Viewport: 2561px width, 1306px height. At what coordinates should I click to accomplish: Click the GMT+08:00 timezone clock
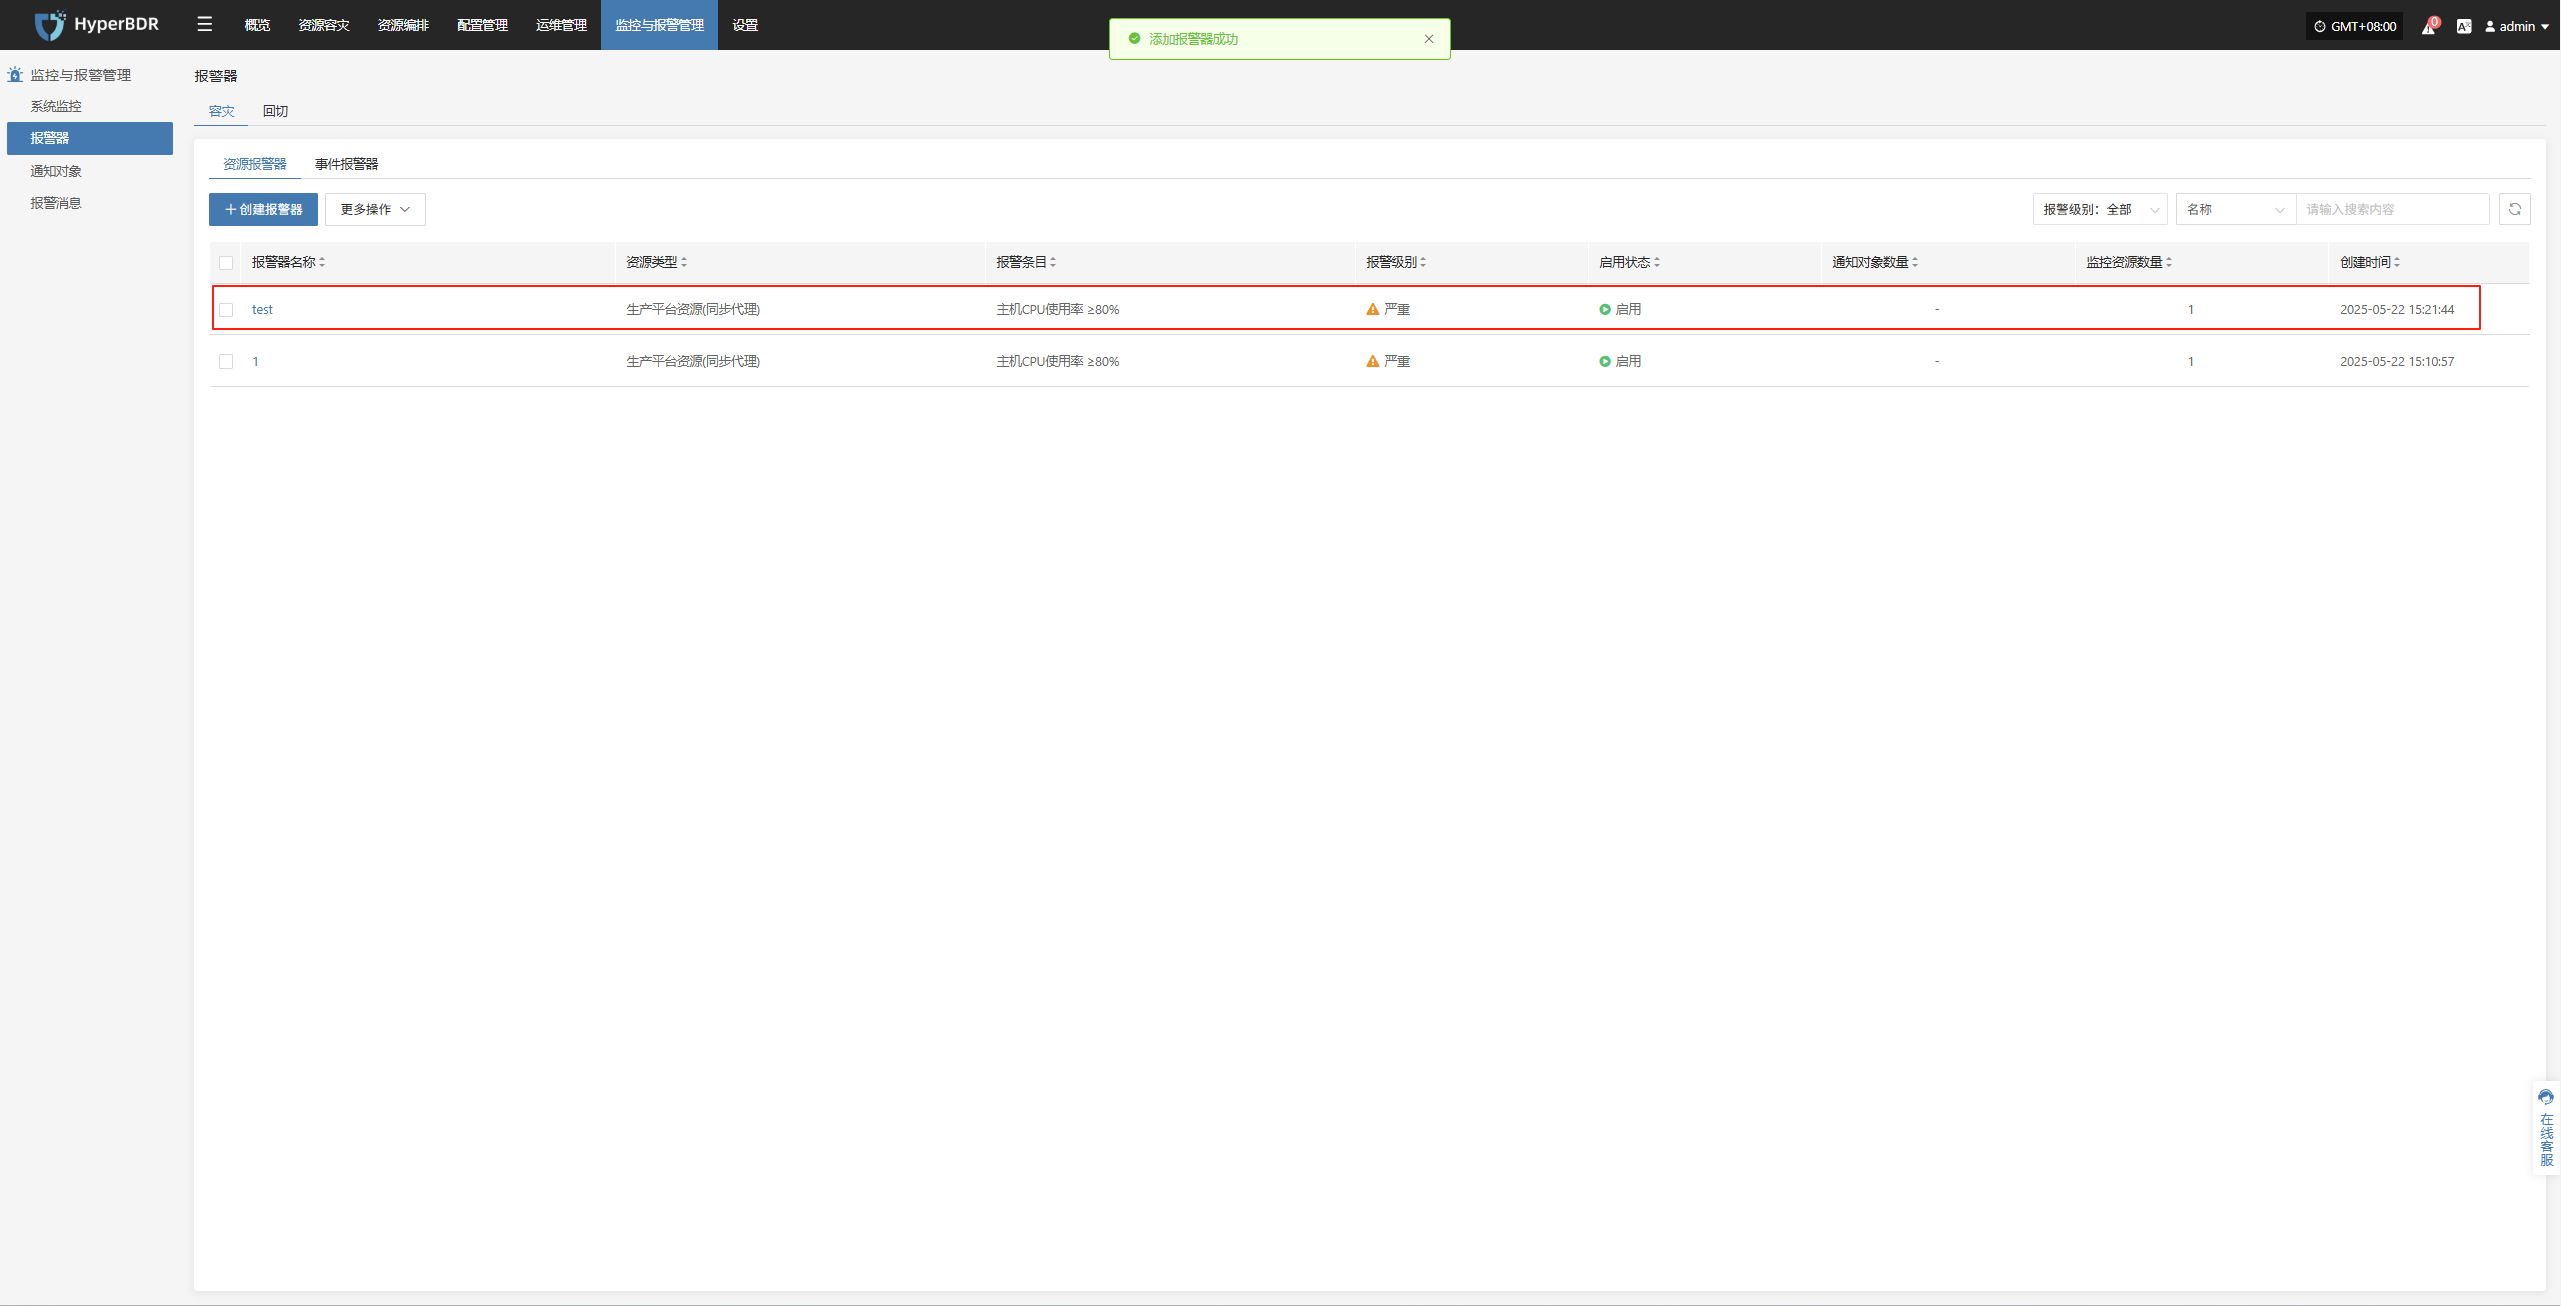coord(2354,27)
